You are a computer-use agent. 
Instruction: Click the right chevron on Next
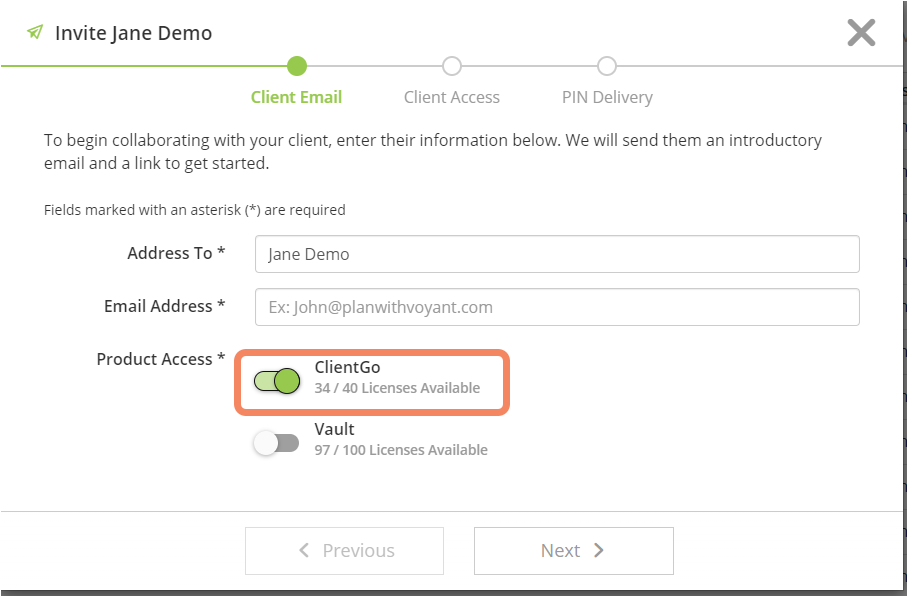599,550
